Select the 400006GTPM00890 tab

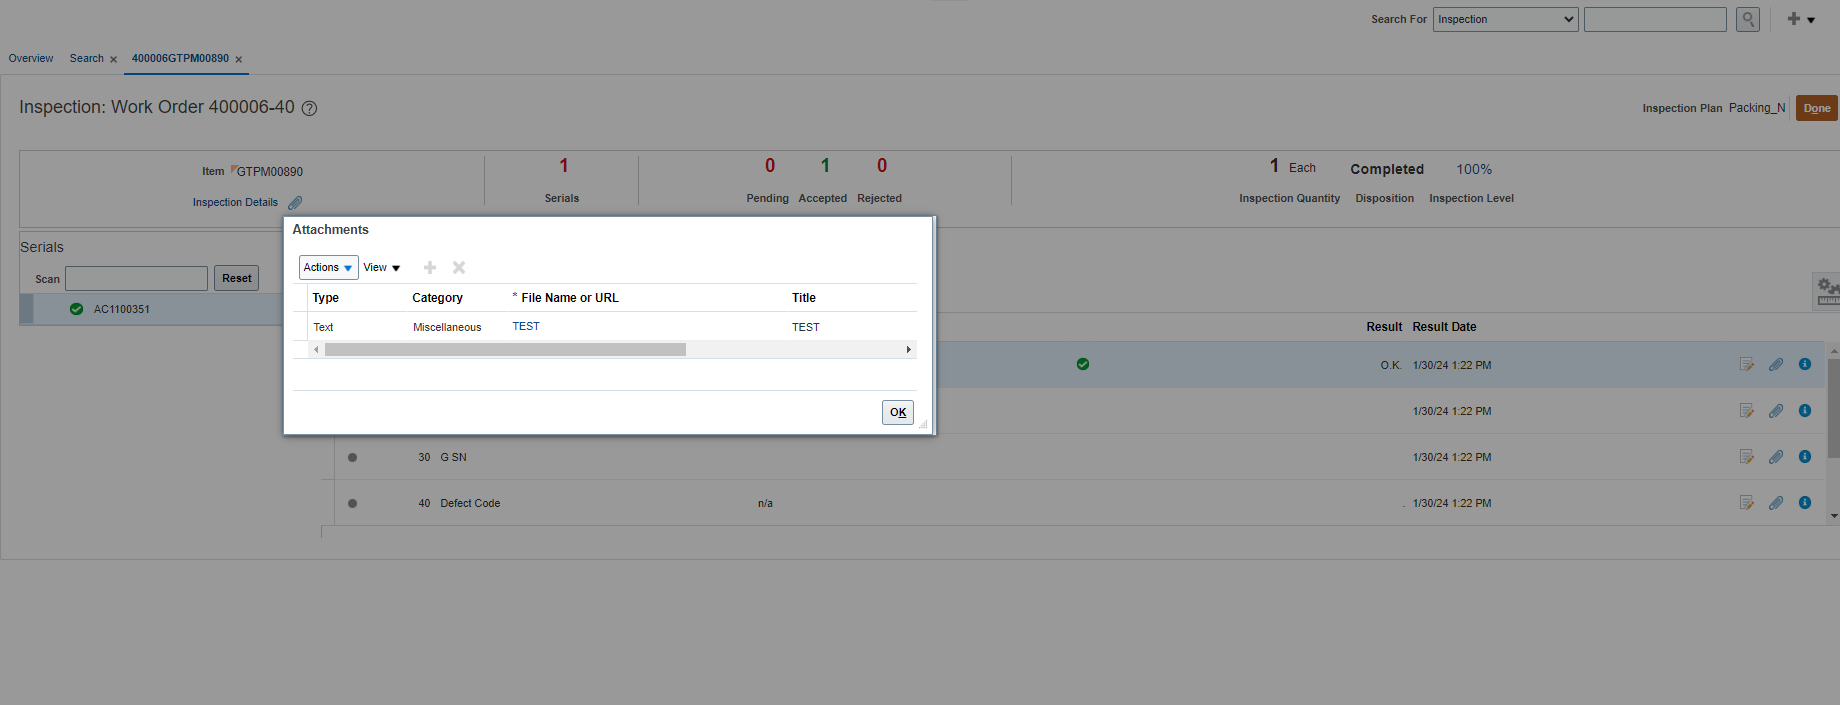[x=180, y=58]
